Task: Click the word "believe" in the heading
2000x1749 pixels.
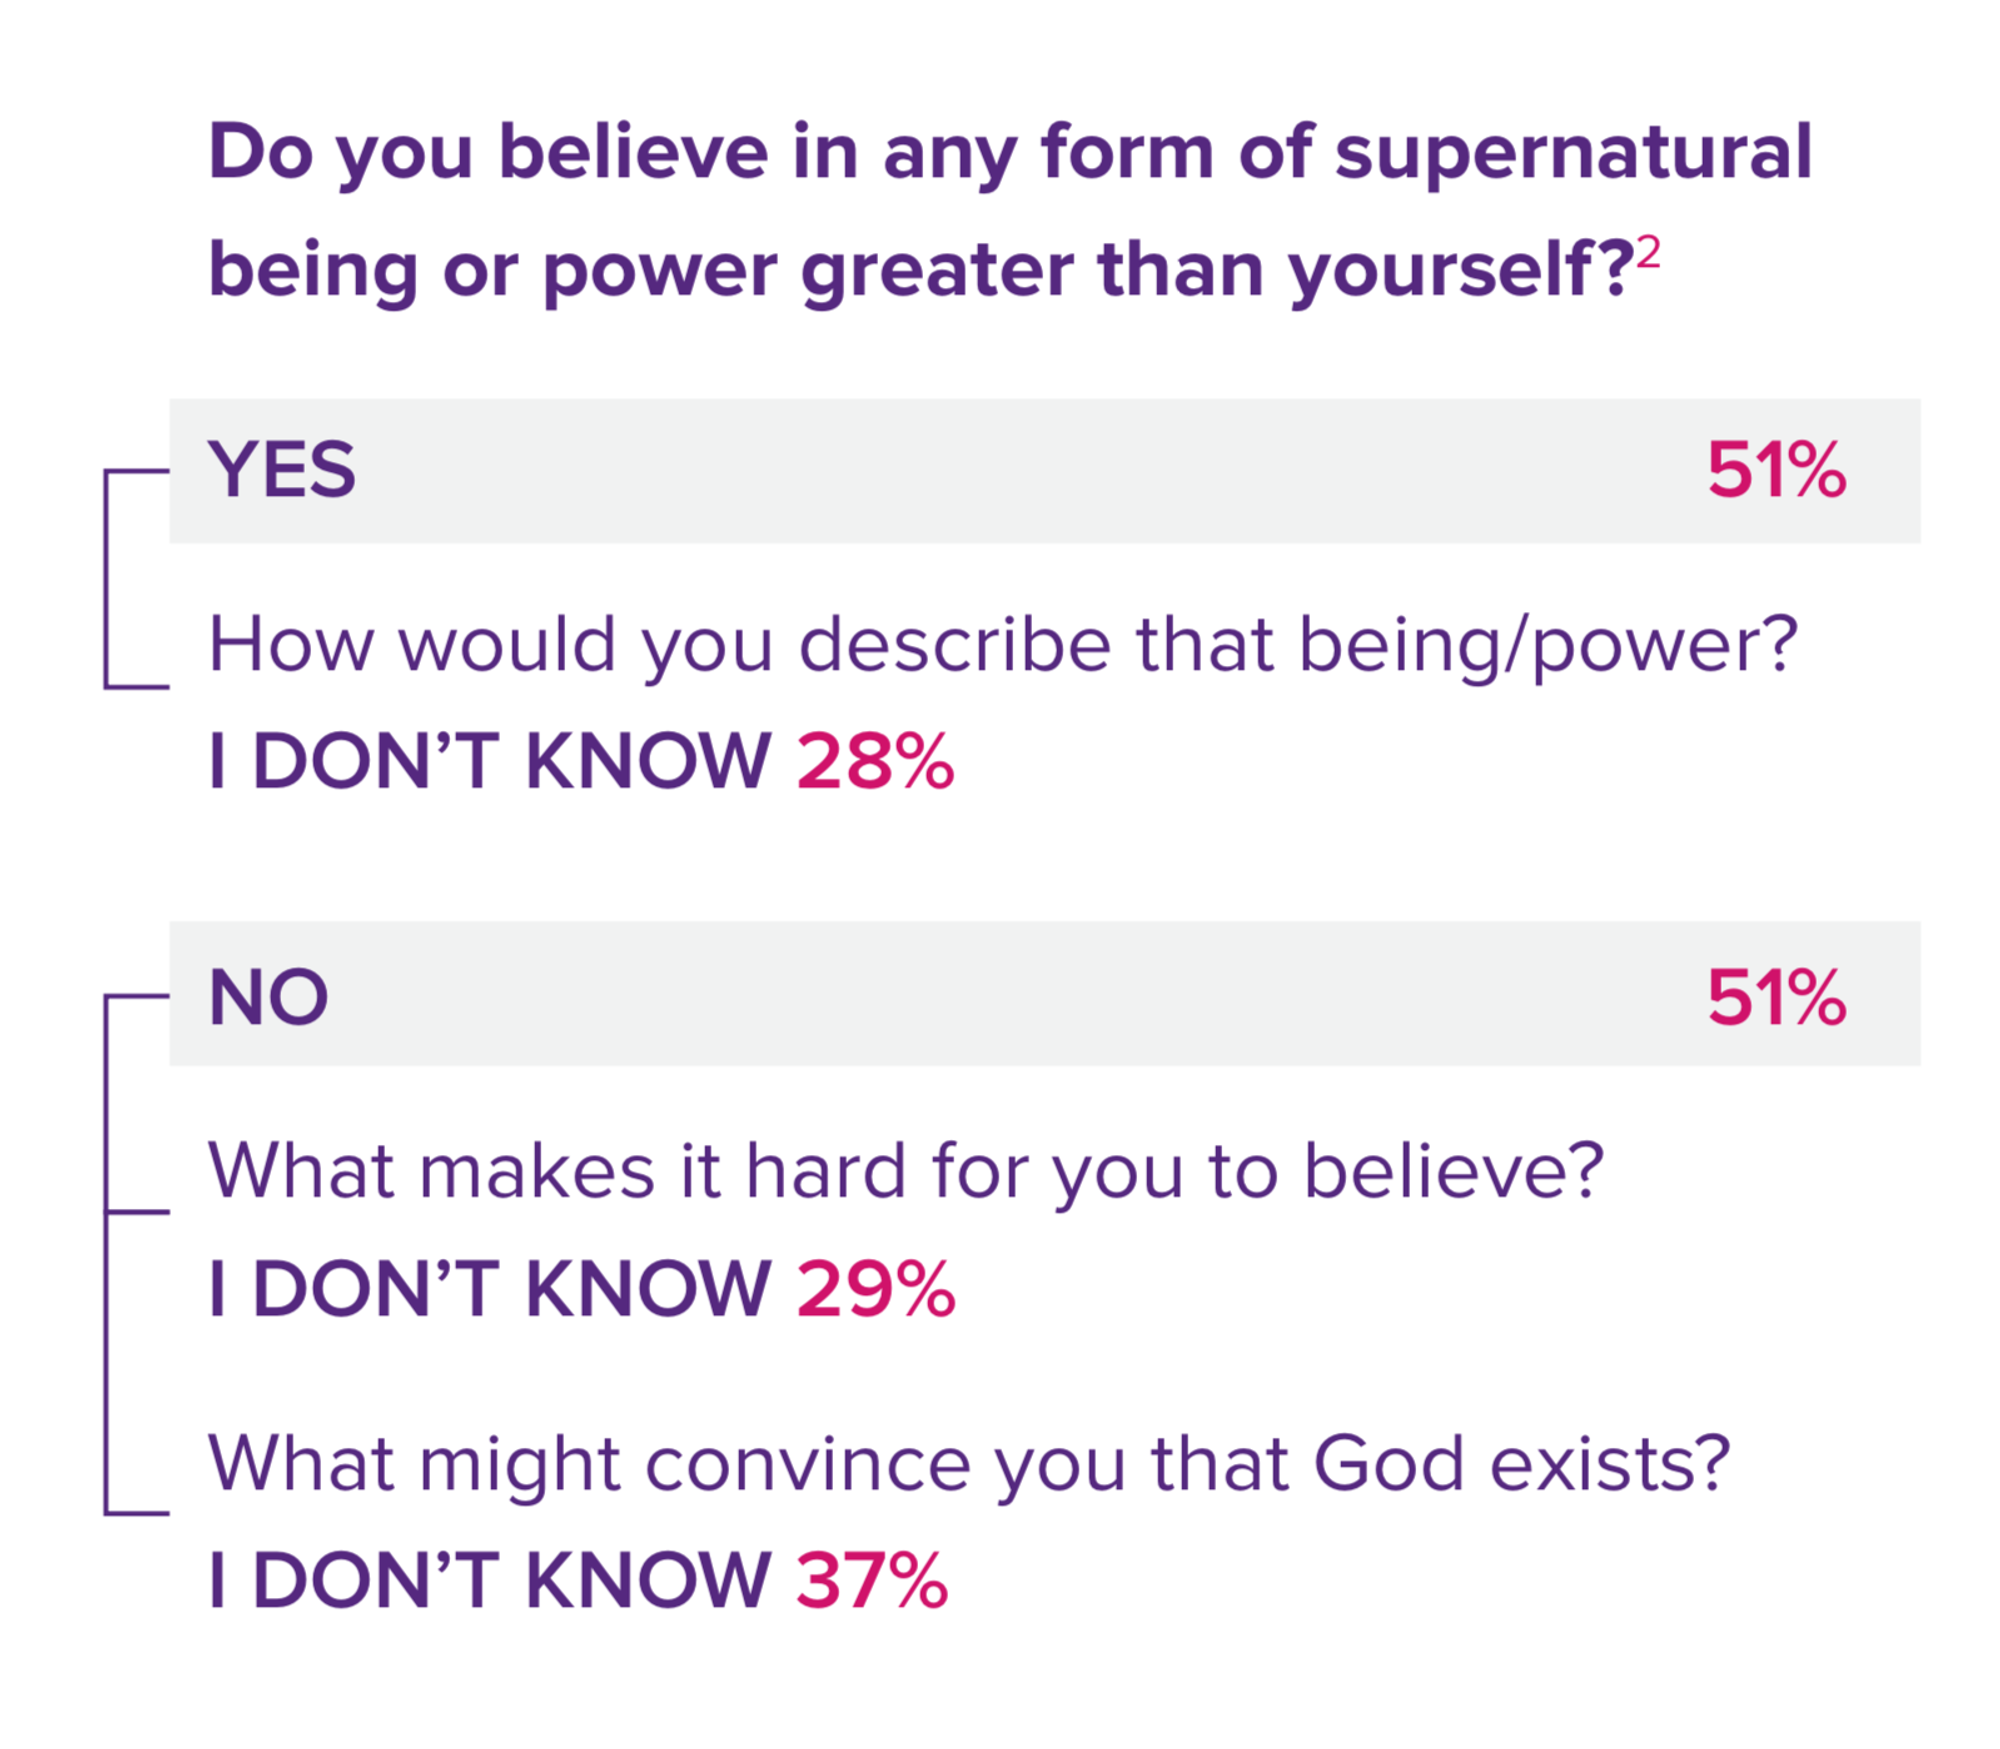Action: point(633,153)
